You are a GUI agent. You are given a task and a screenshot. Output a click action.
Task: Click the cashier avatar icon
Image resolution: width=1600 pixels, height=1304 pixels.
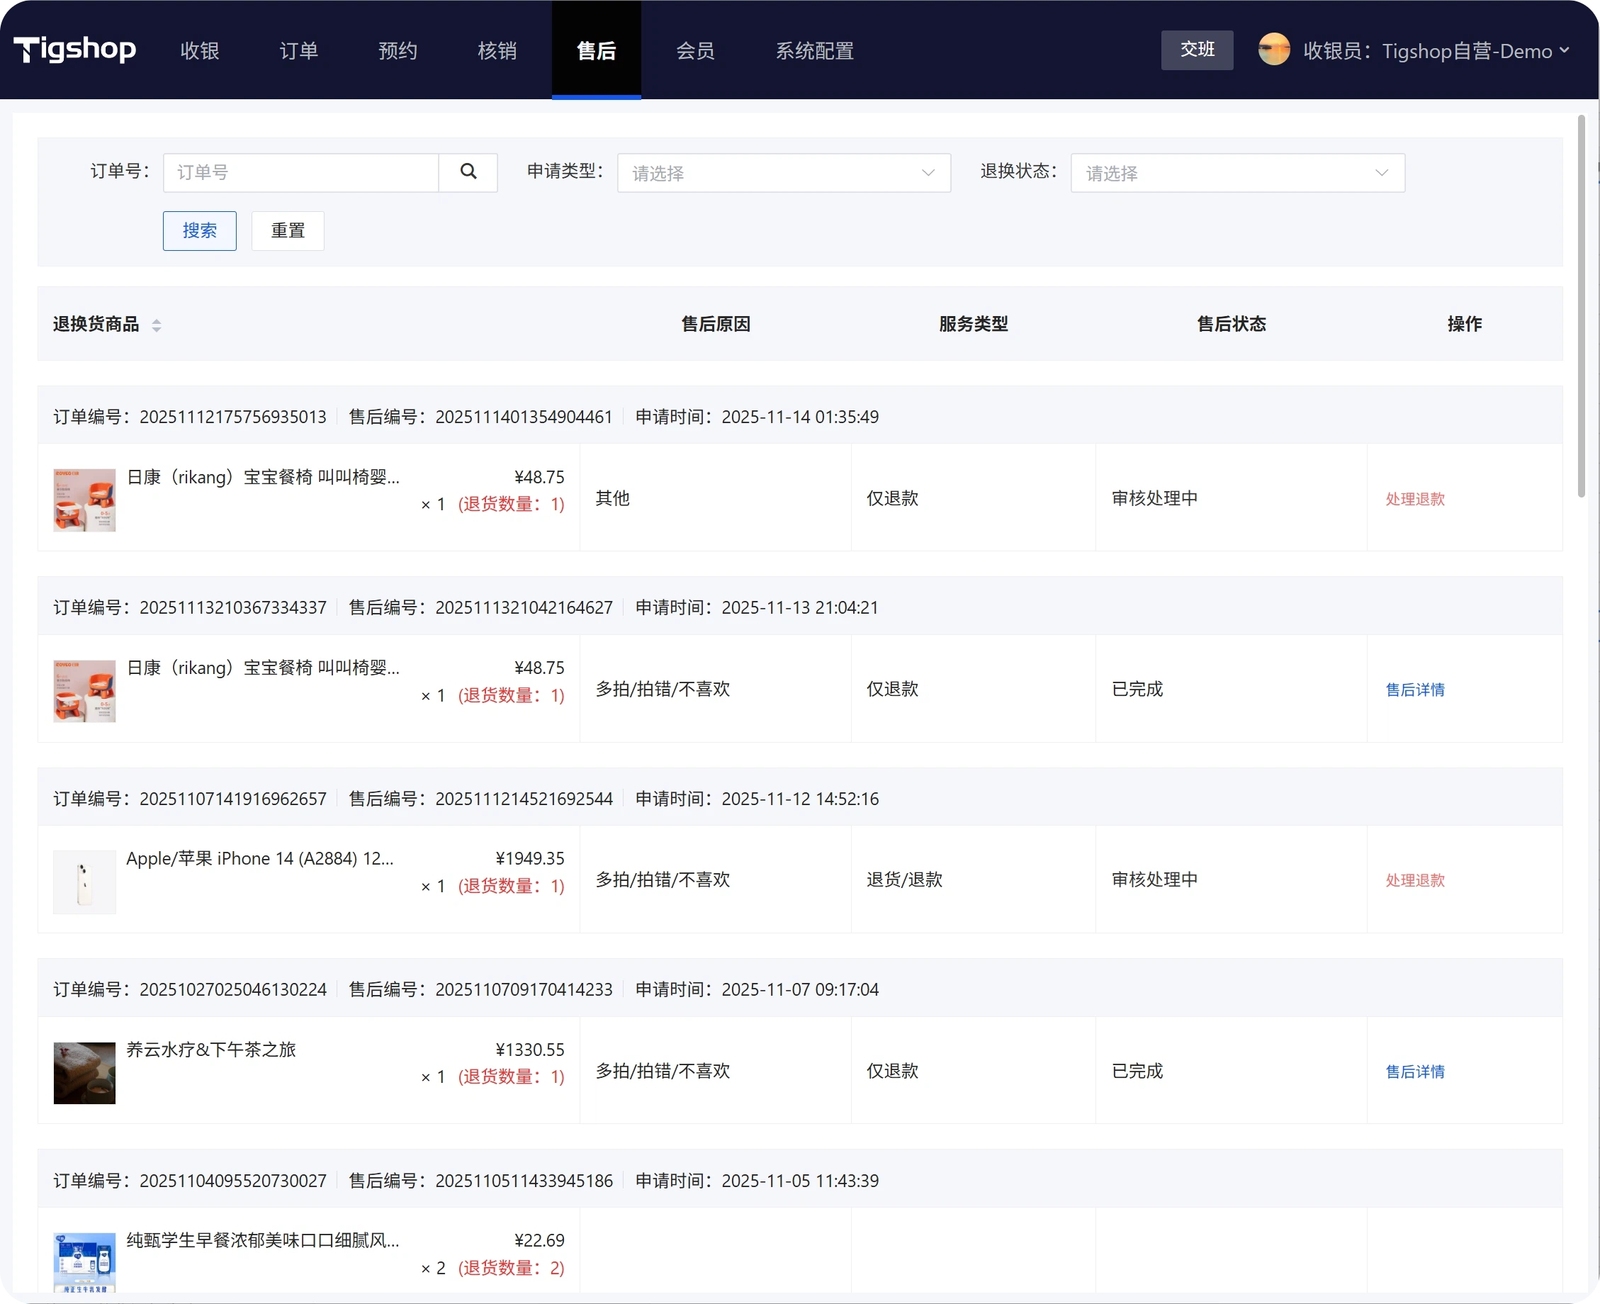tap(1273, 50)
